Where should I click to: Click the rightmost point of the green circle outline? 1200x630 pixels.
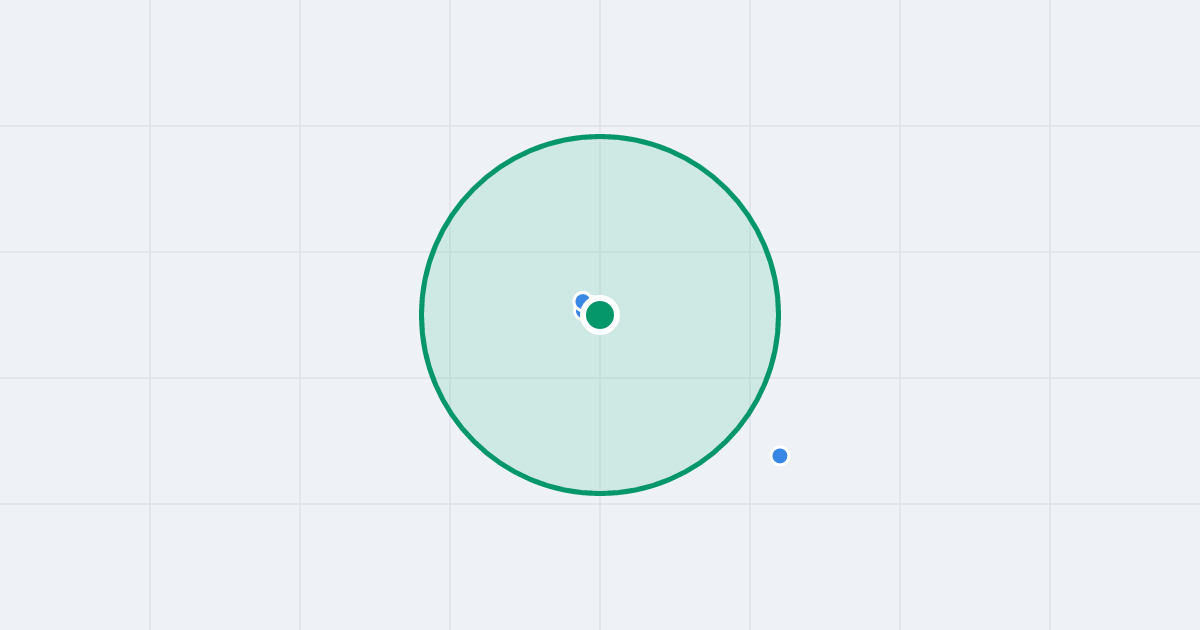778,315
